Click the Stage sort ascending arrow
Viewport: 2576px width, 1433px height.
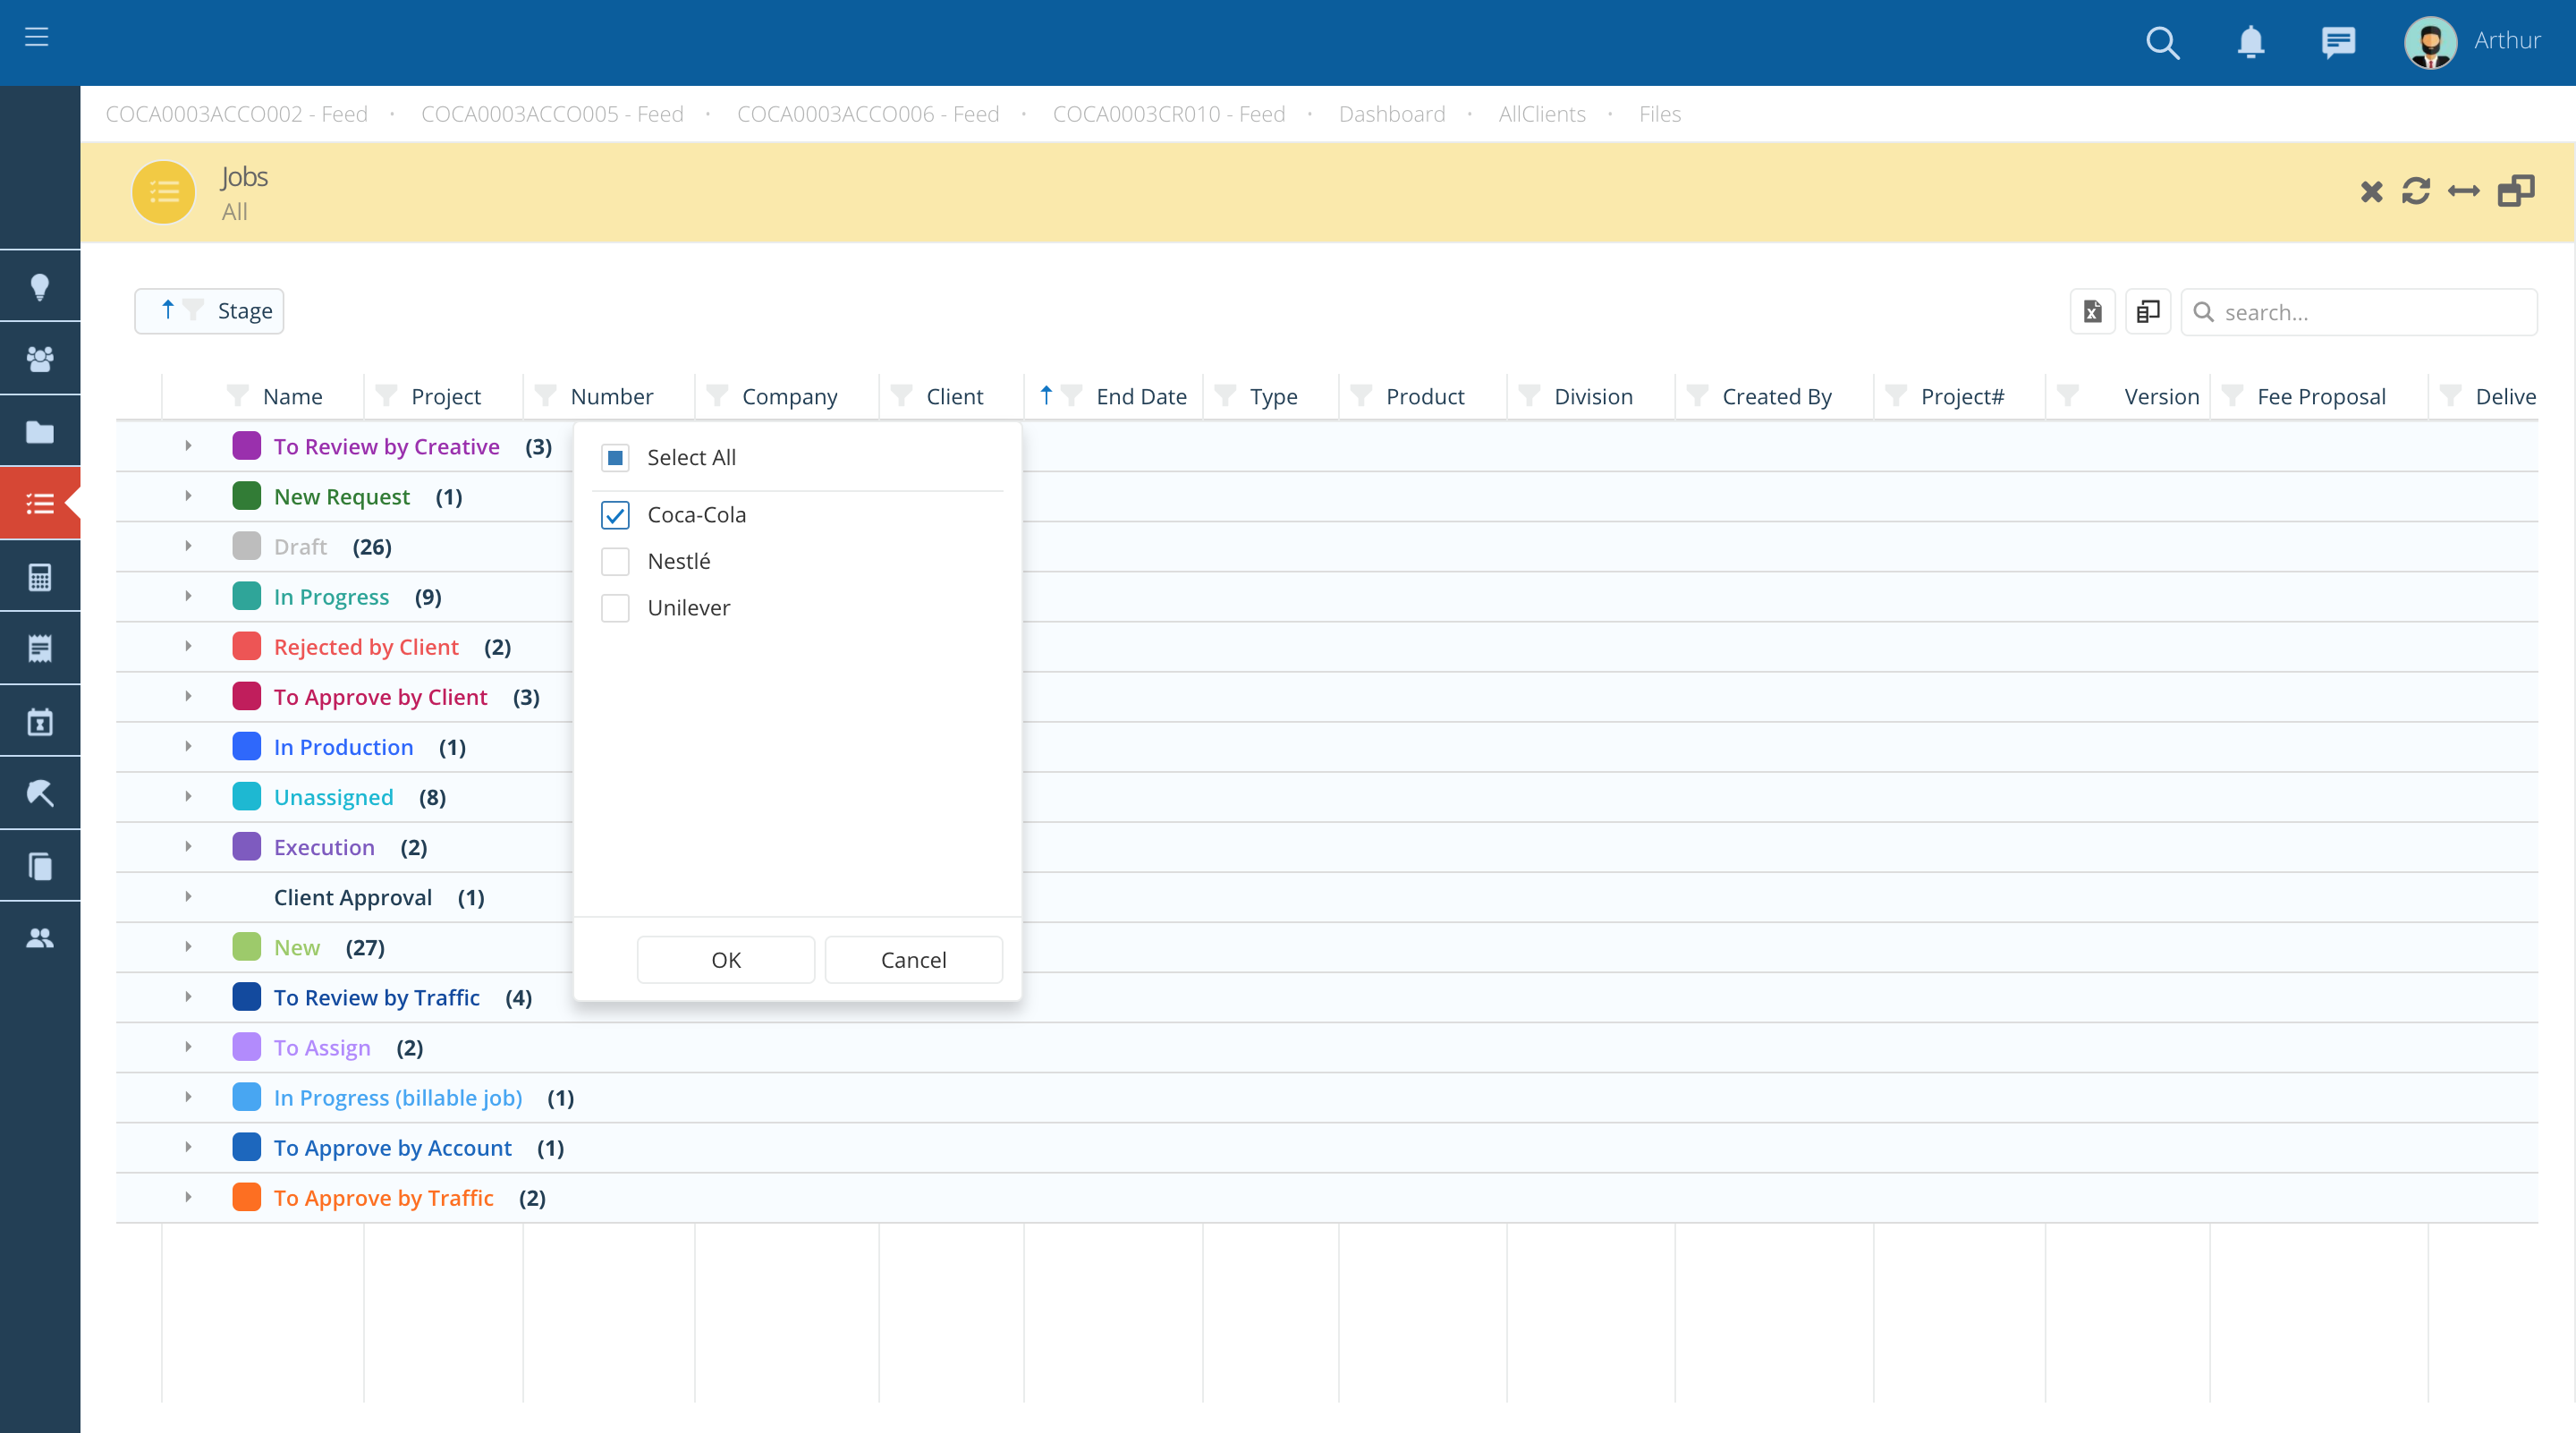pyautogui.click(x=169, y=310)
